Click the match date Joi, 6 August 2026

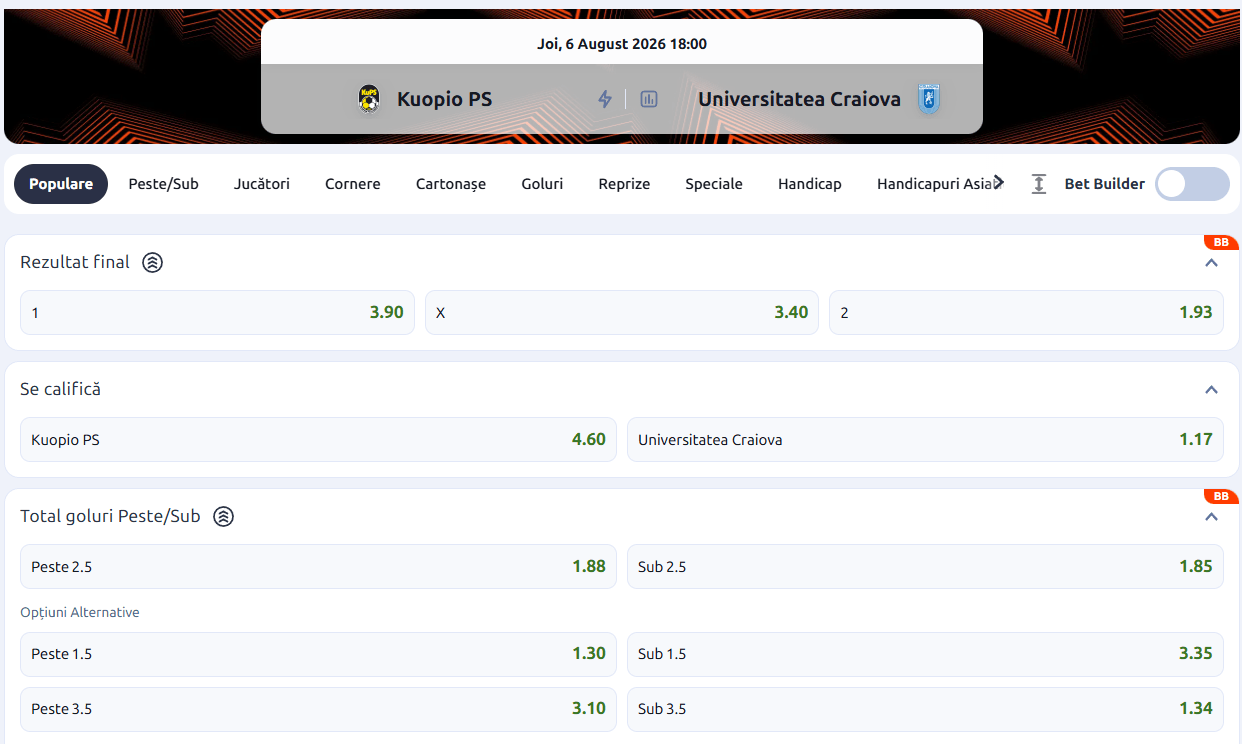[x=621, y=44]
